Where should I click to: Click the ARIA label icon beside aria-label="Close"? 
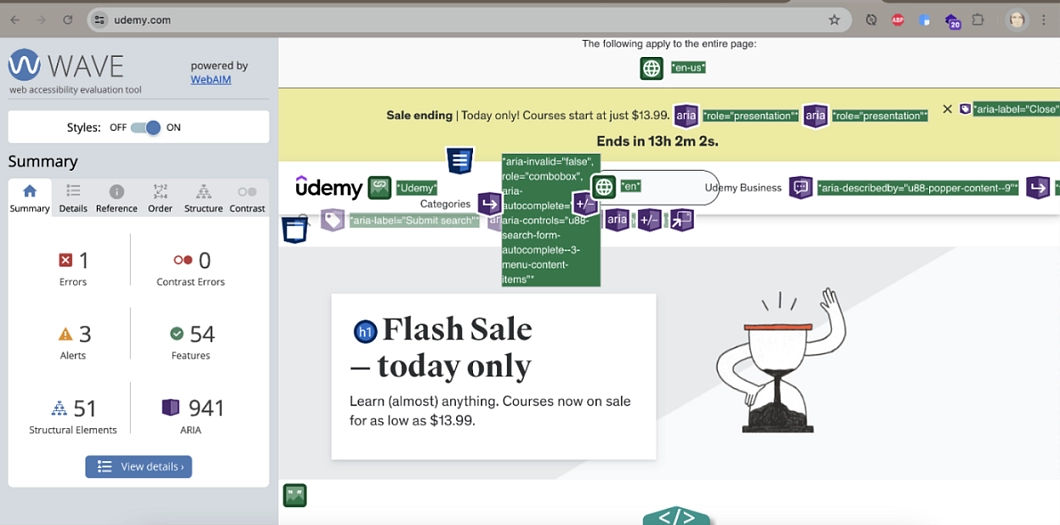point(965,109)
